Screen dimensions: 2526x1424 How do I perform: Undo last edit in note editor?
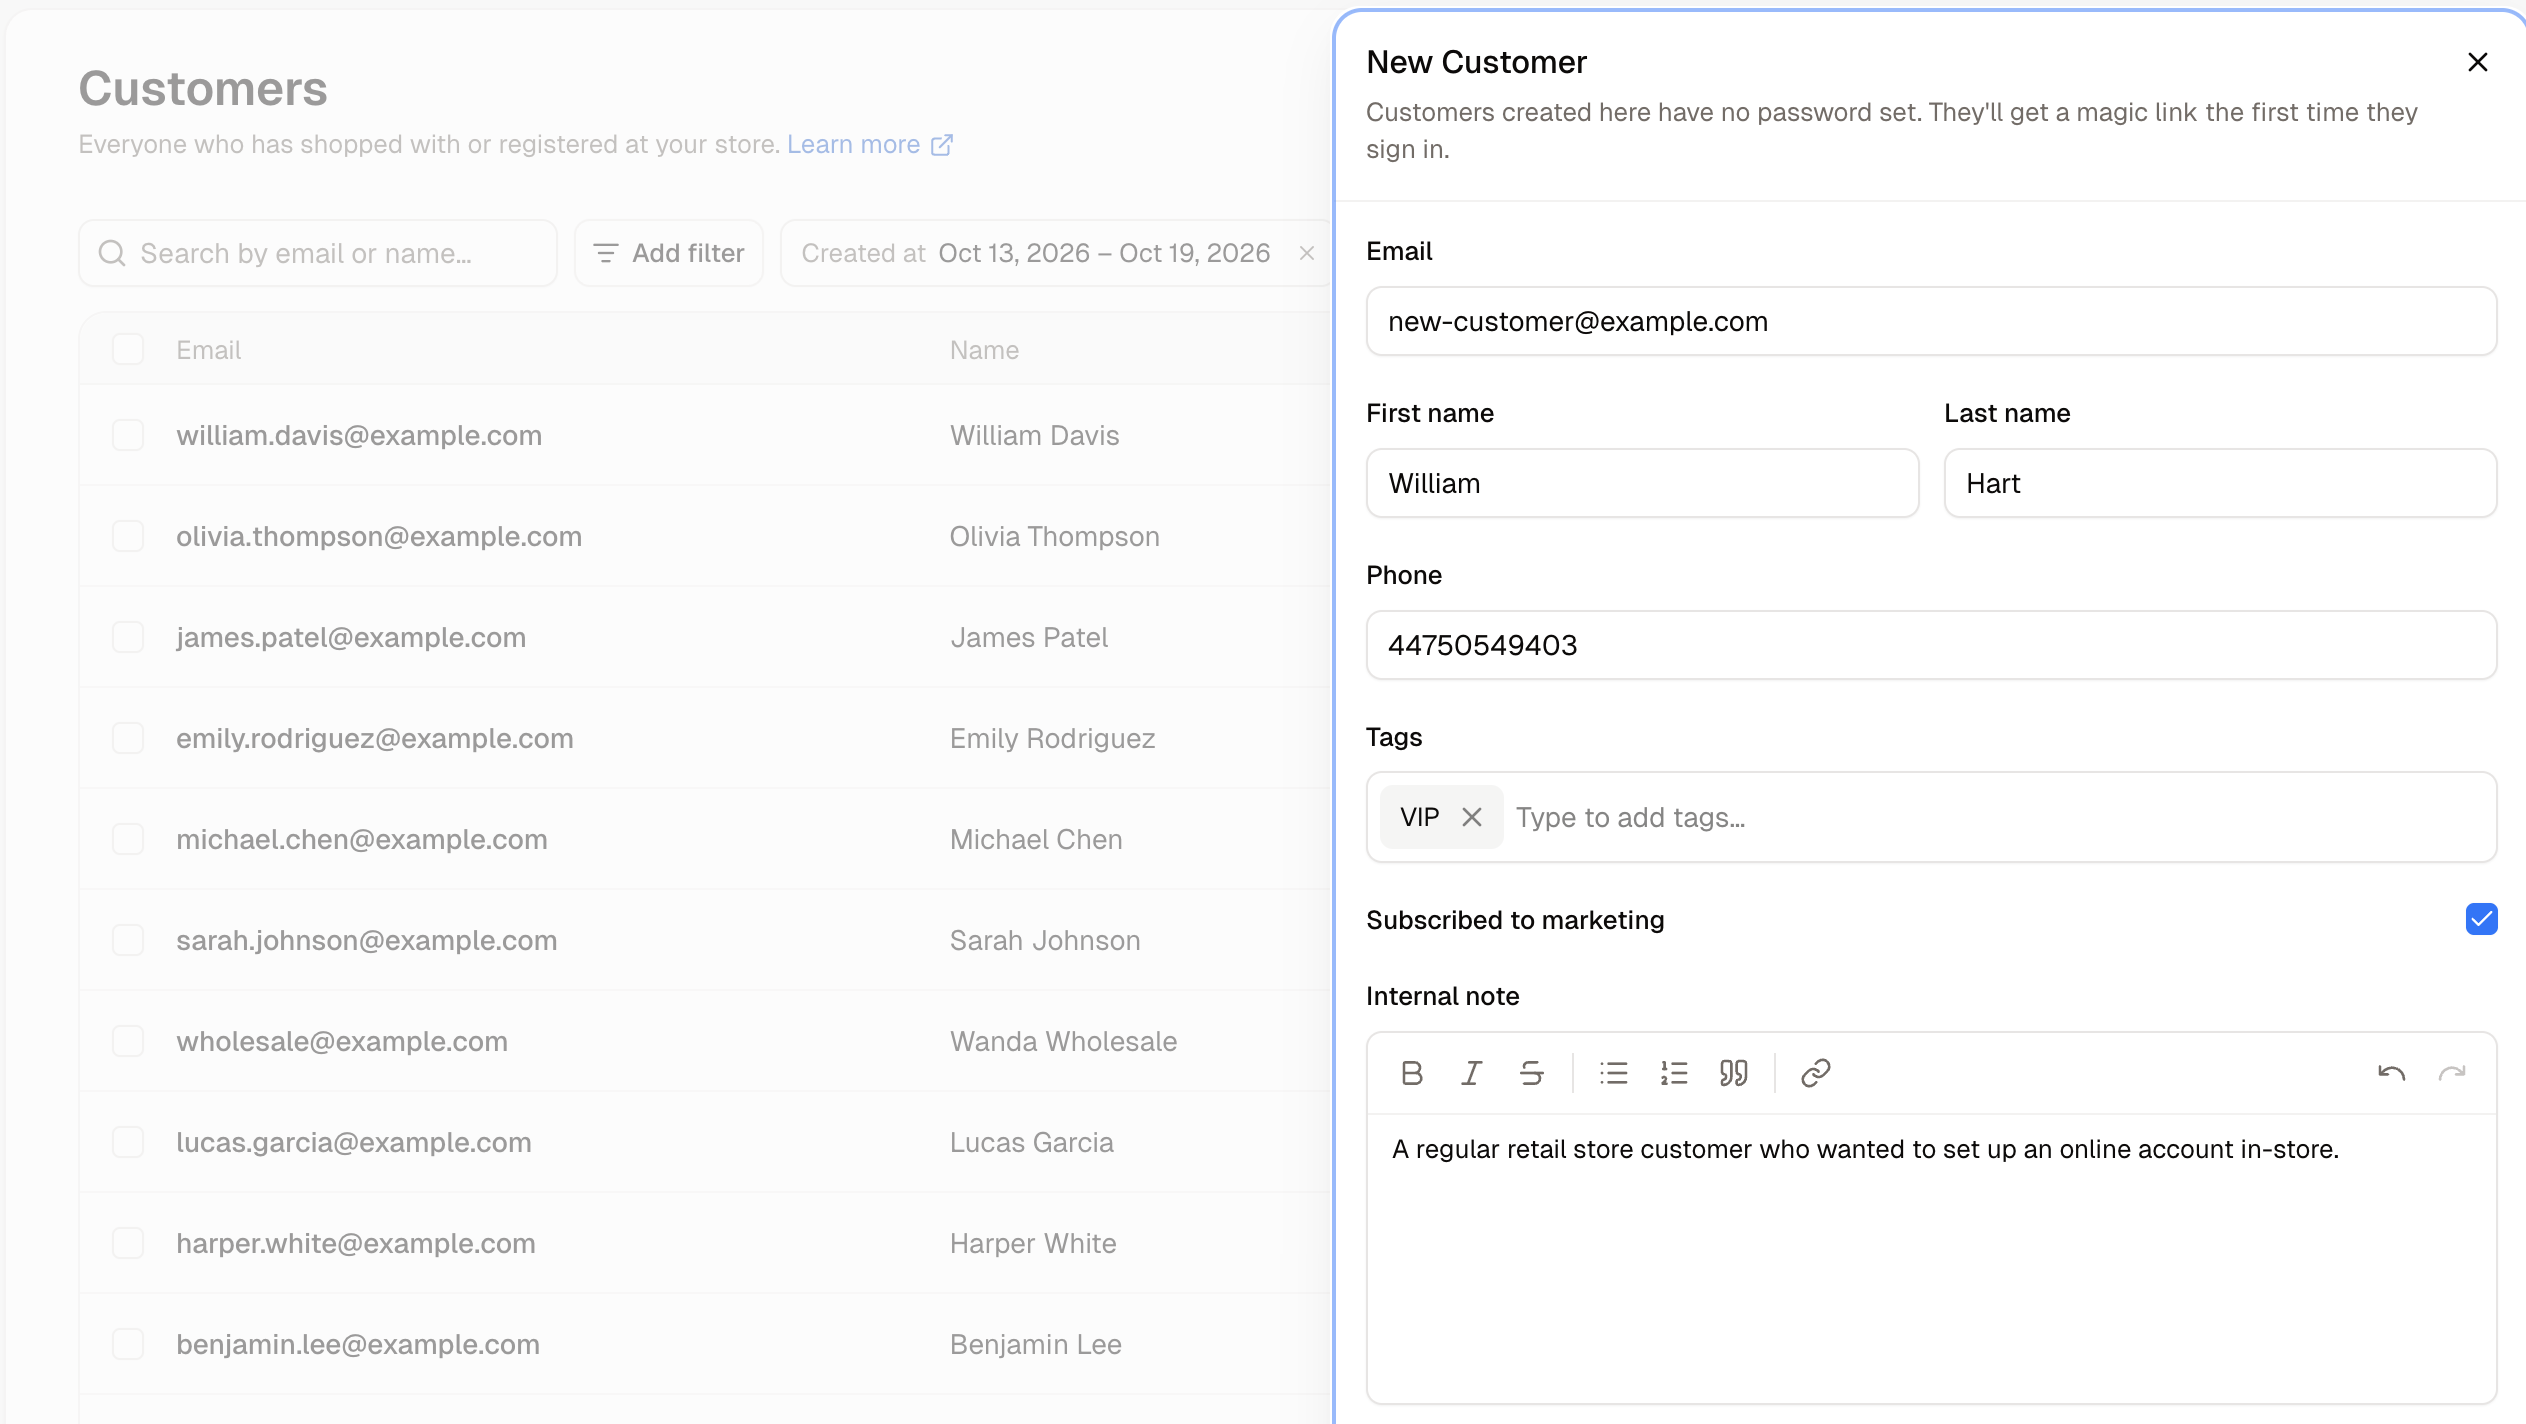pos(2392,1073)
